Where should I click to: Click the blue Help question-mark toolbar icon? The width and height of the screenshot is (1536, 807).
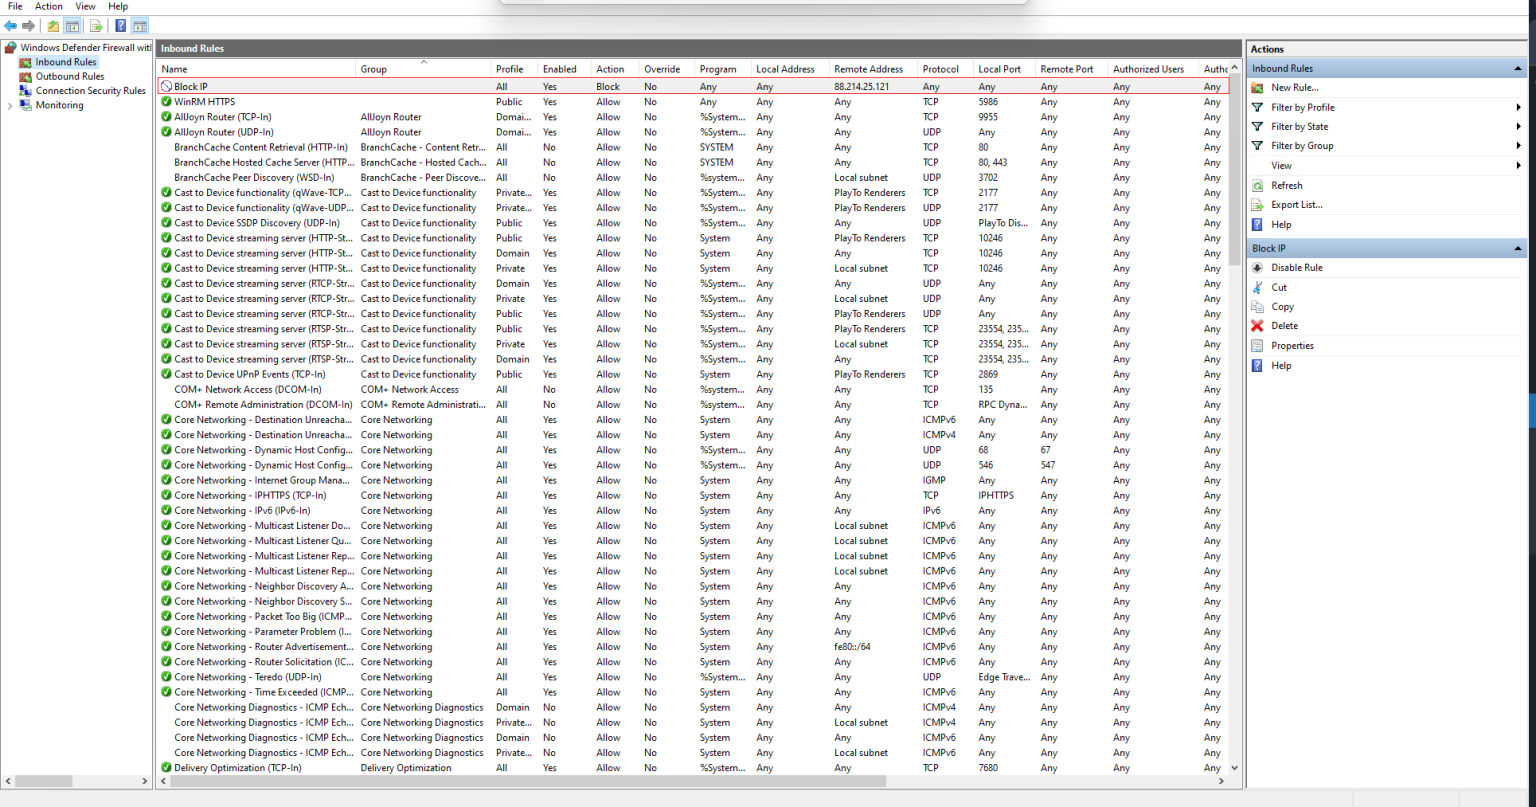coord(120,25)
